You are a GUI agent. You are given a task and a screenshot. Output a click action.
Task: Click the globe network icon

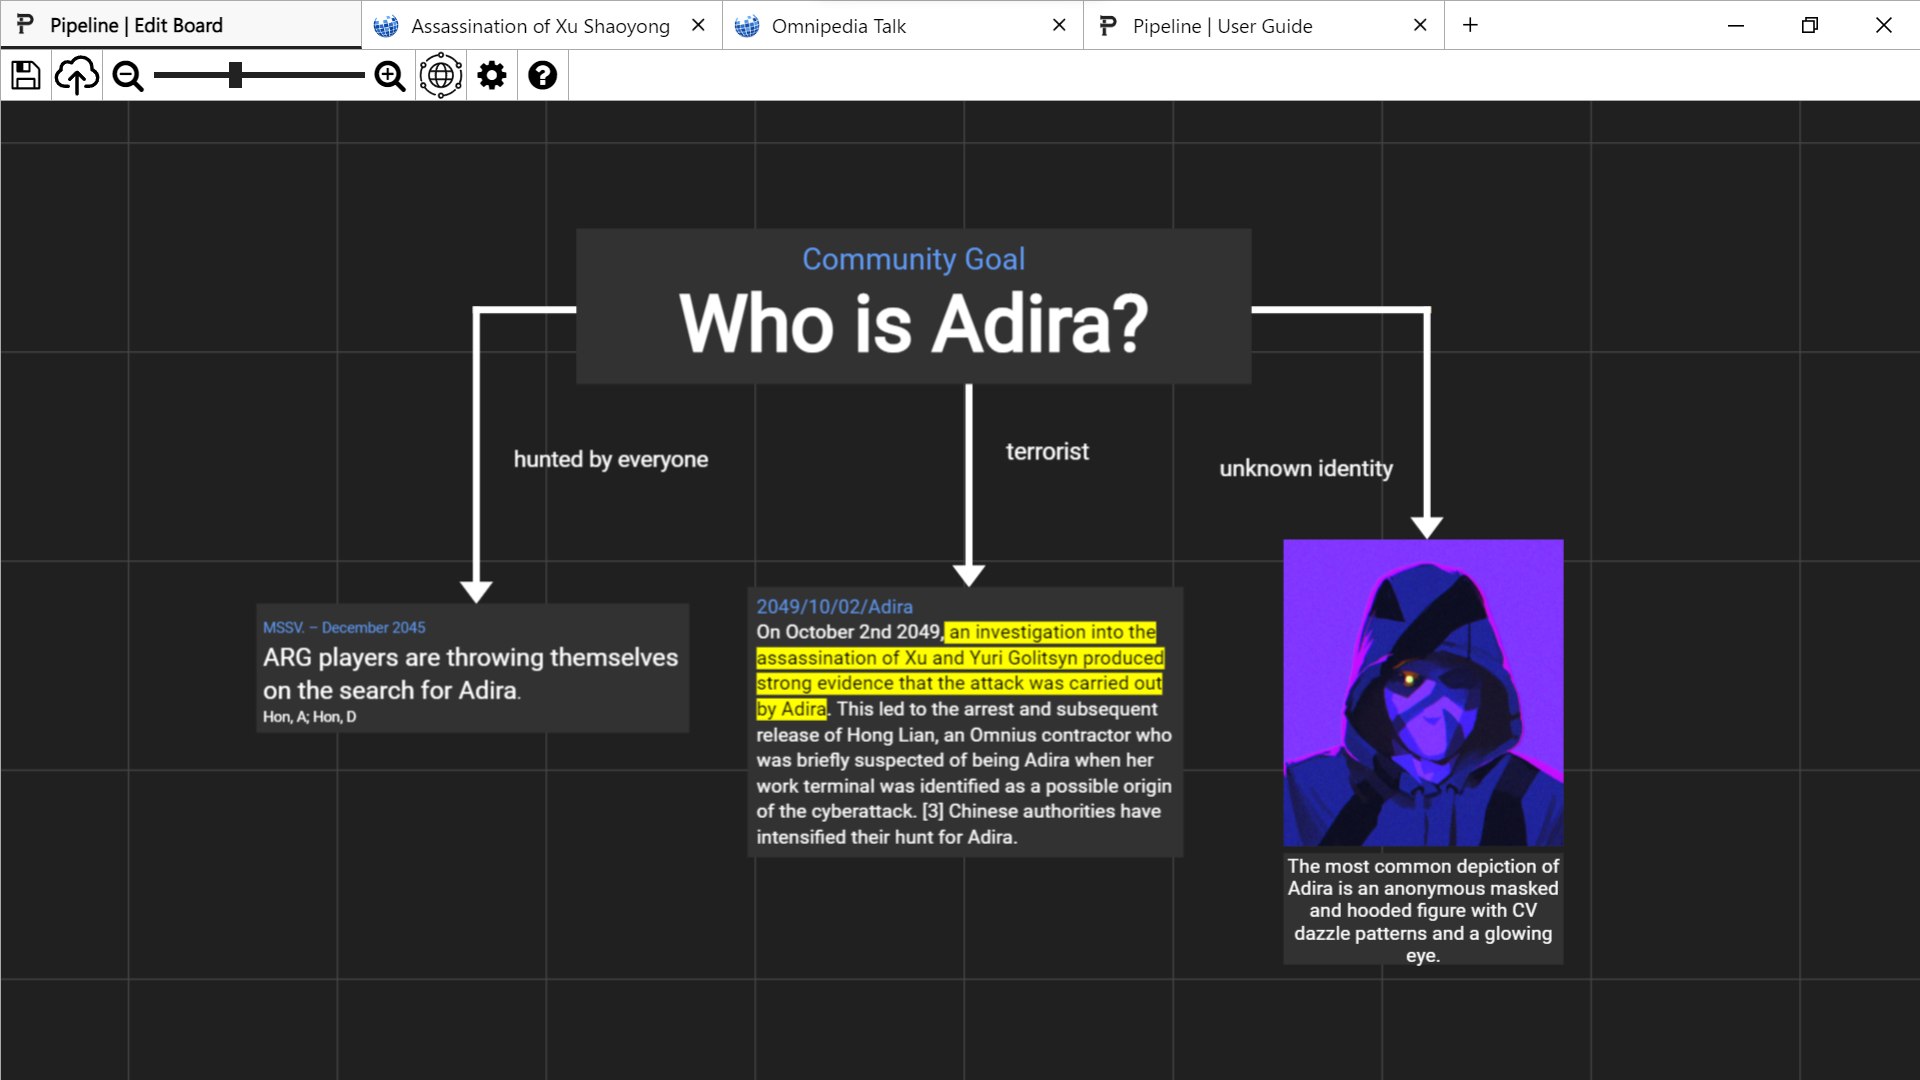point(441,75)
